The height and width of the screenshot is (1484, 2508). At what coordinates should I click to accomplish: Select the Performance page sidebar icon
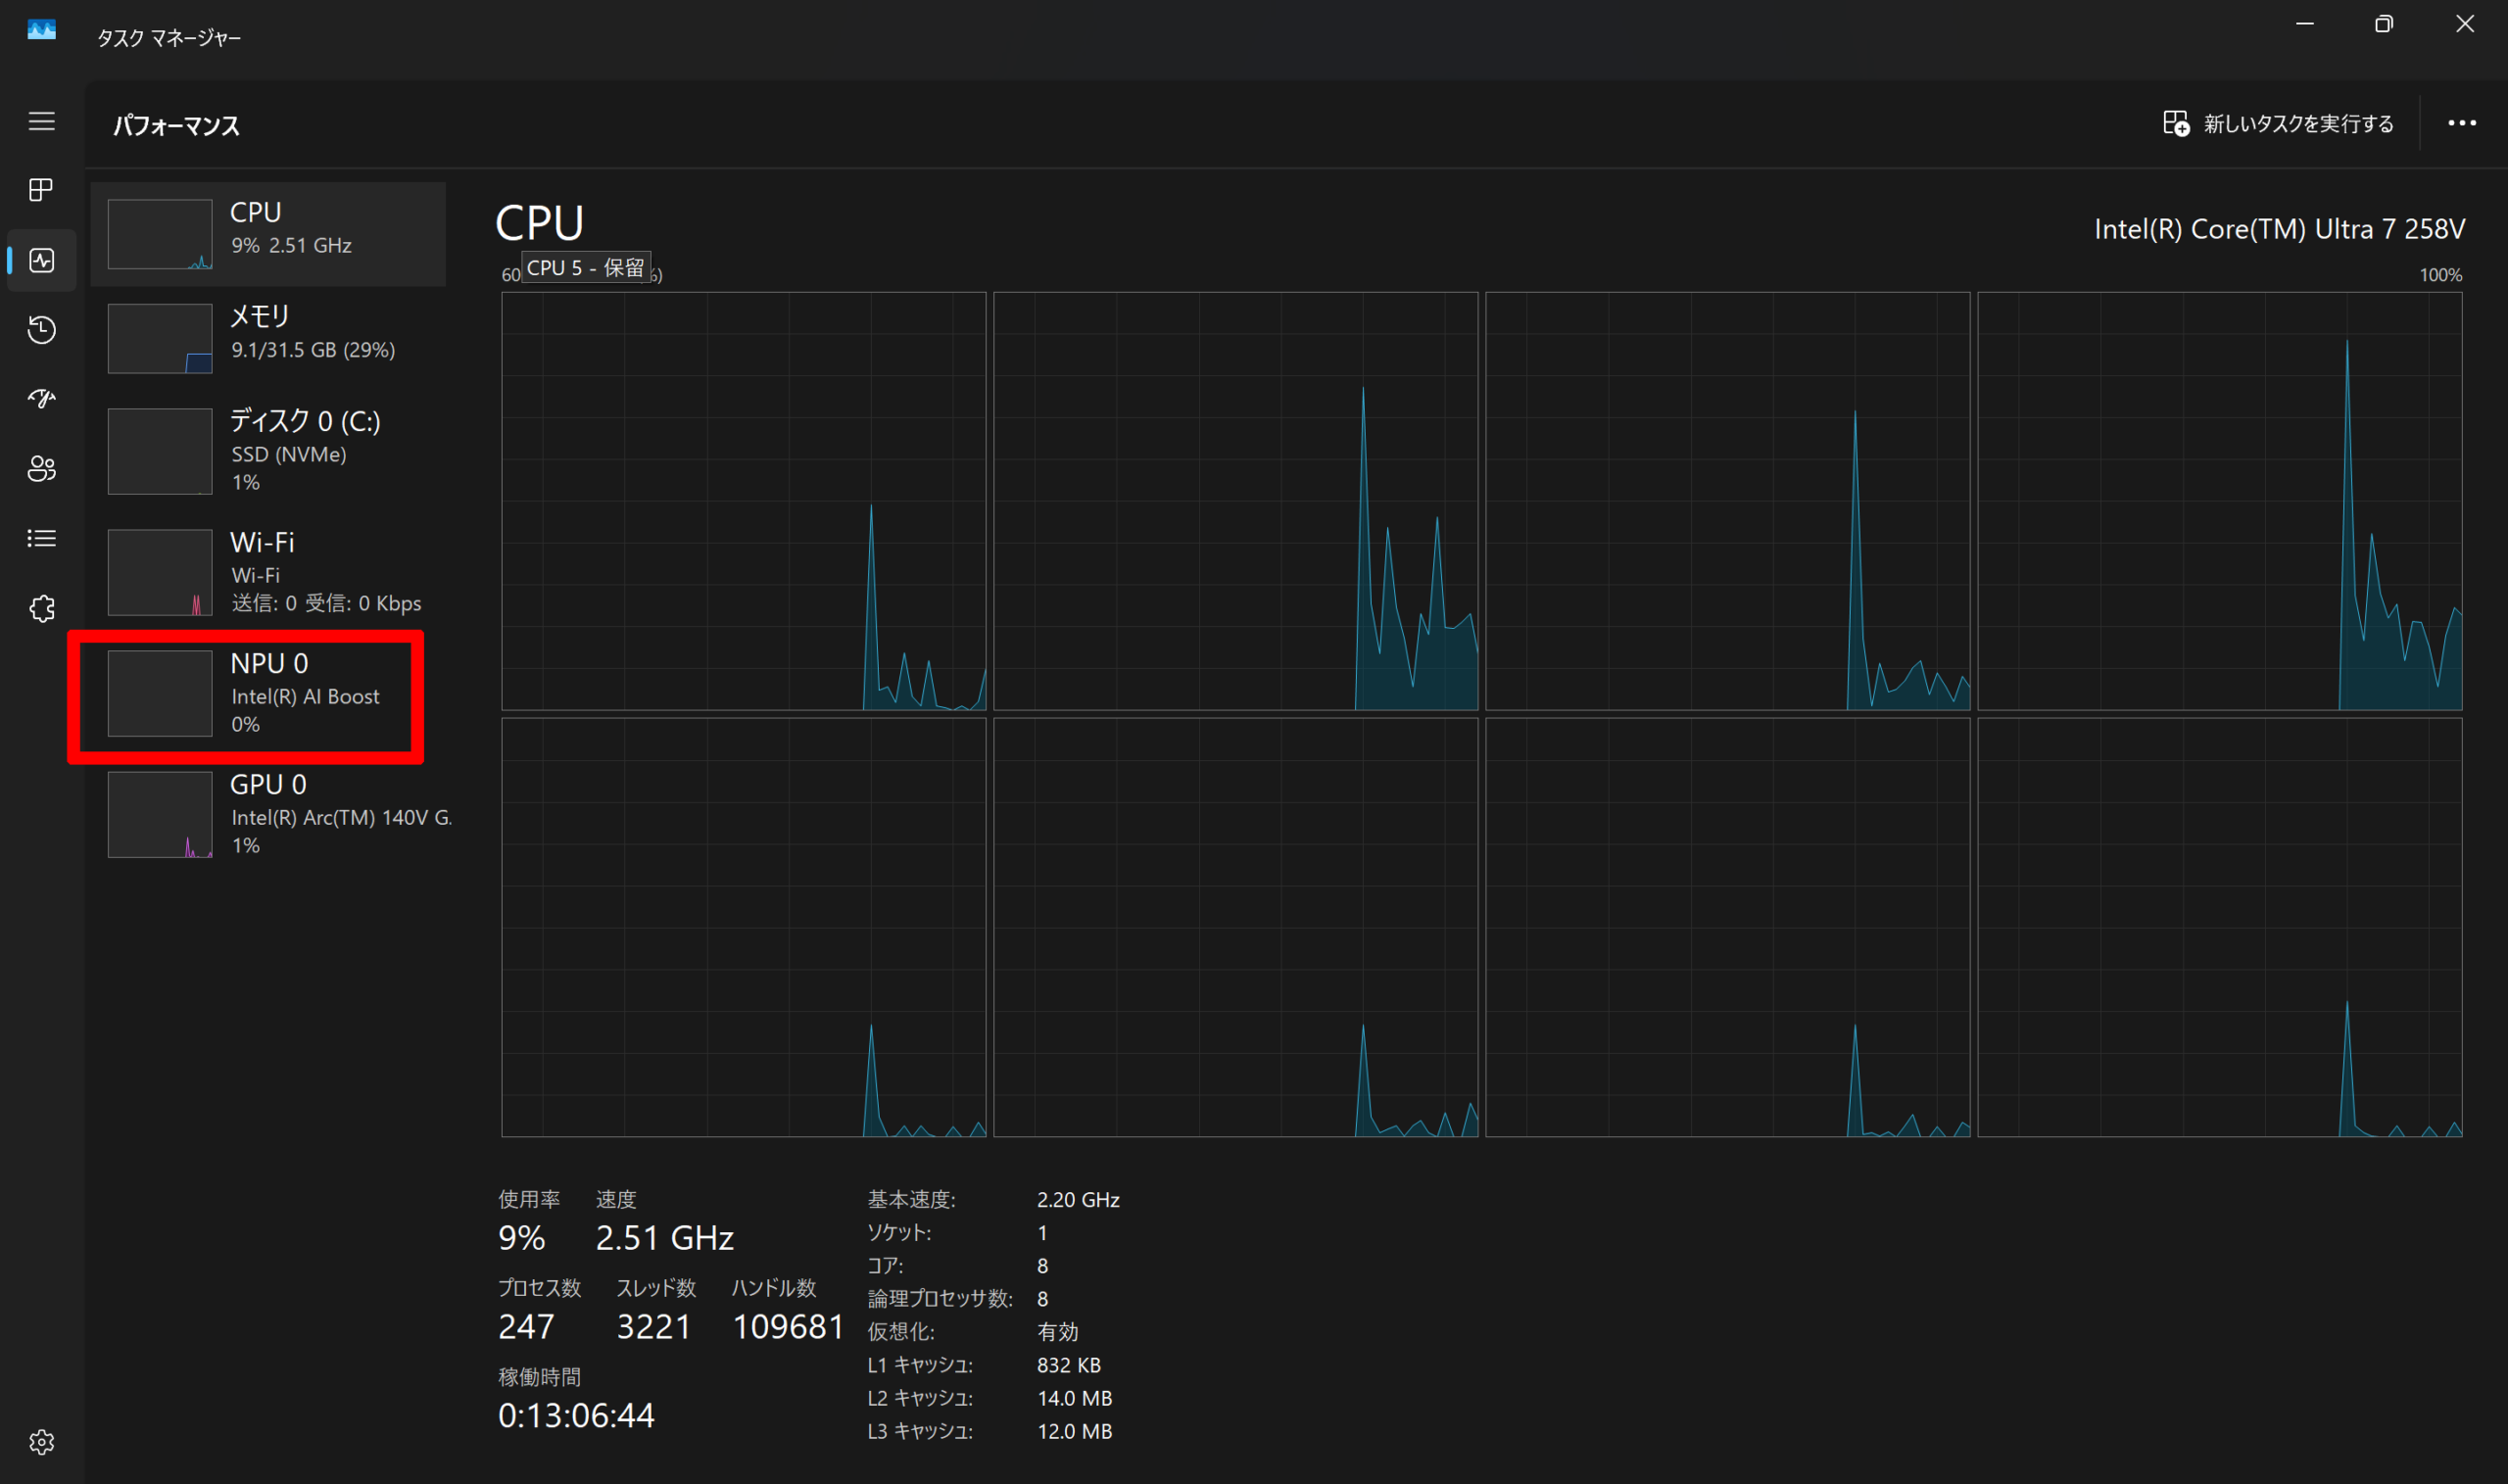[41, 260]
